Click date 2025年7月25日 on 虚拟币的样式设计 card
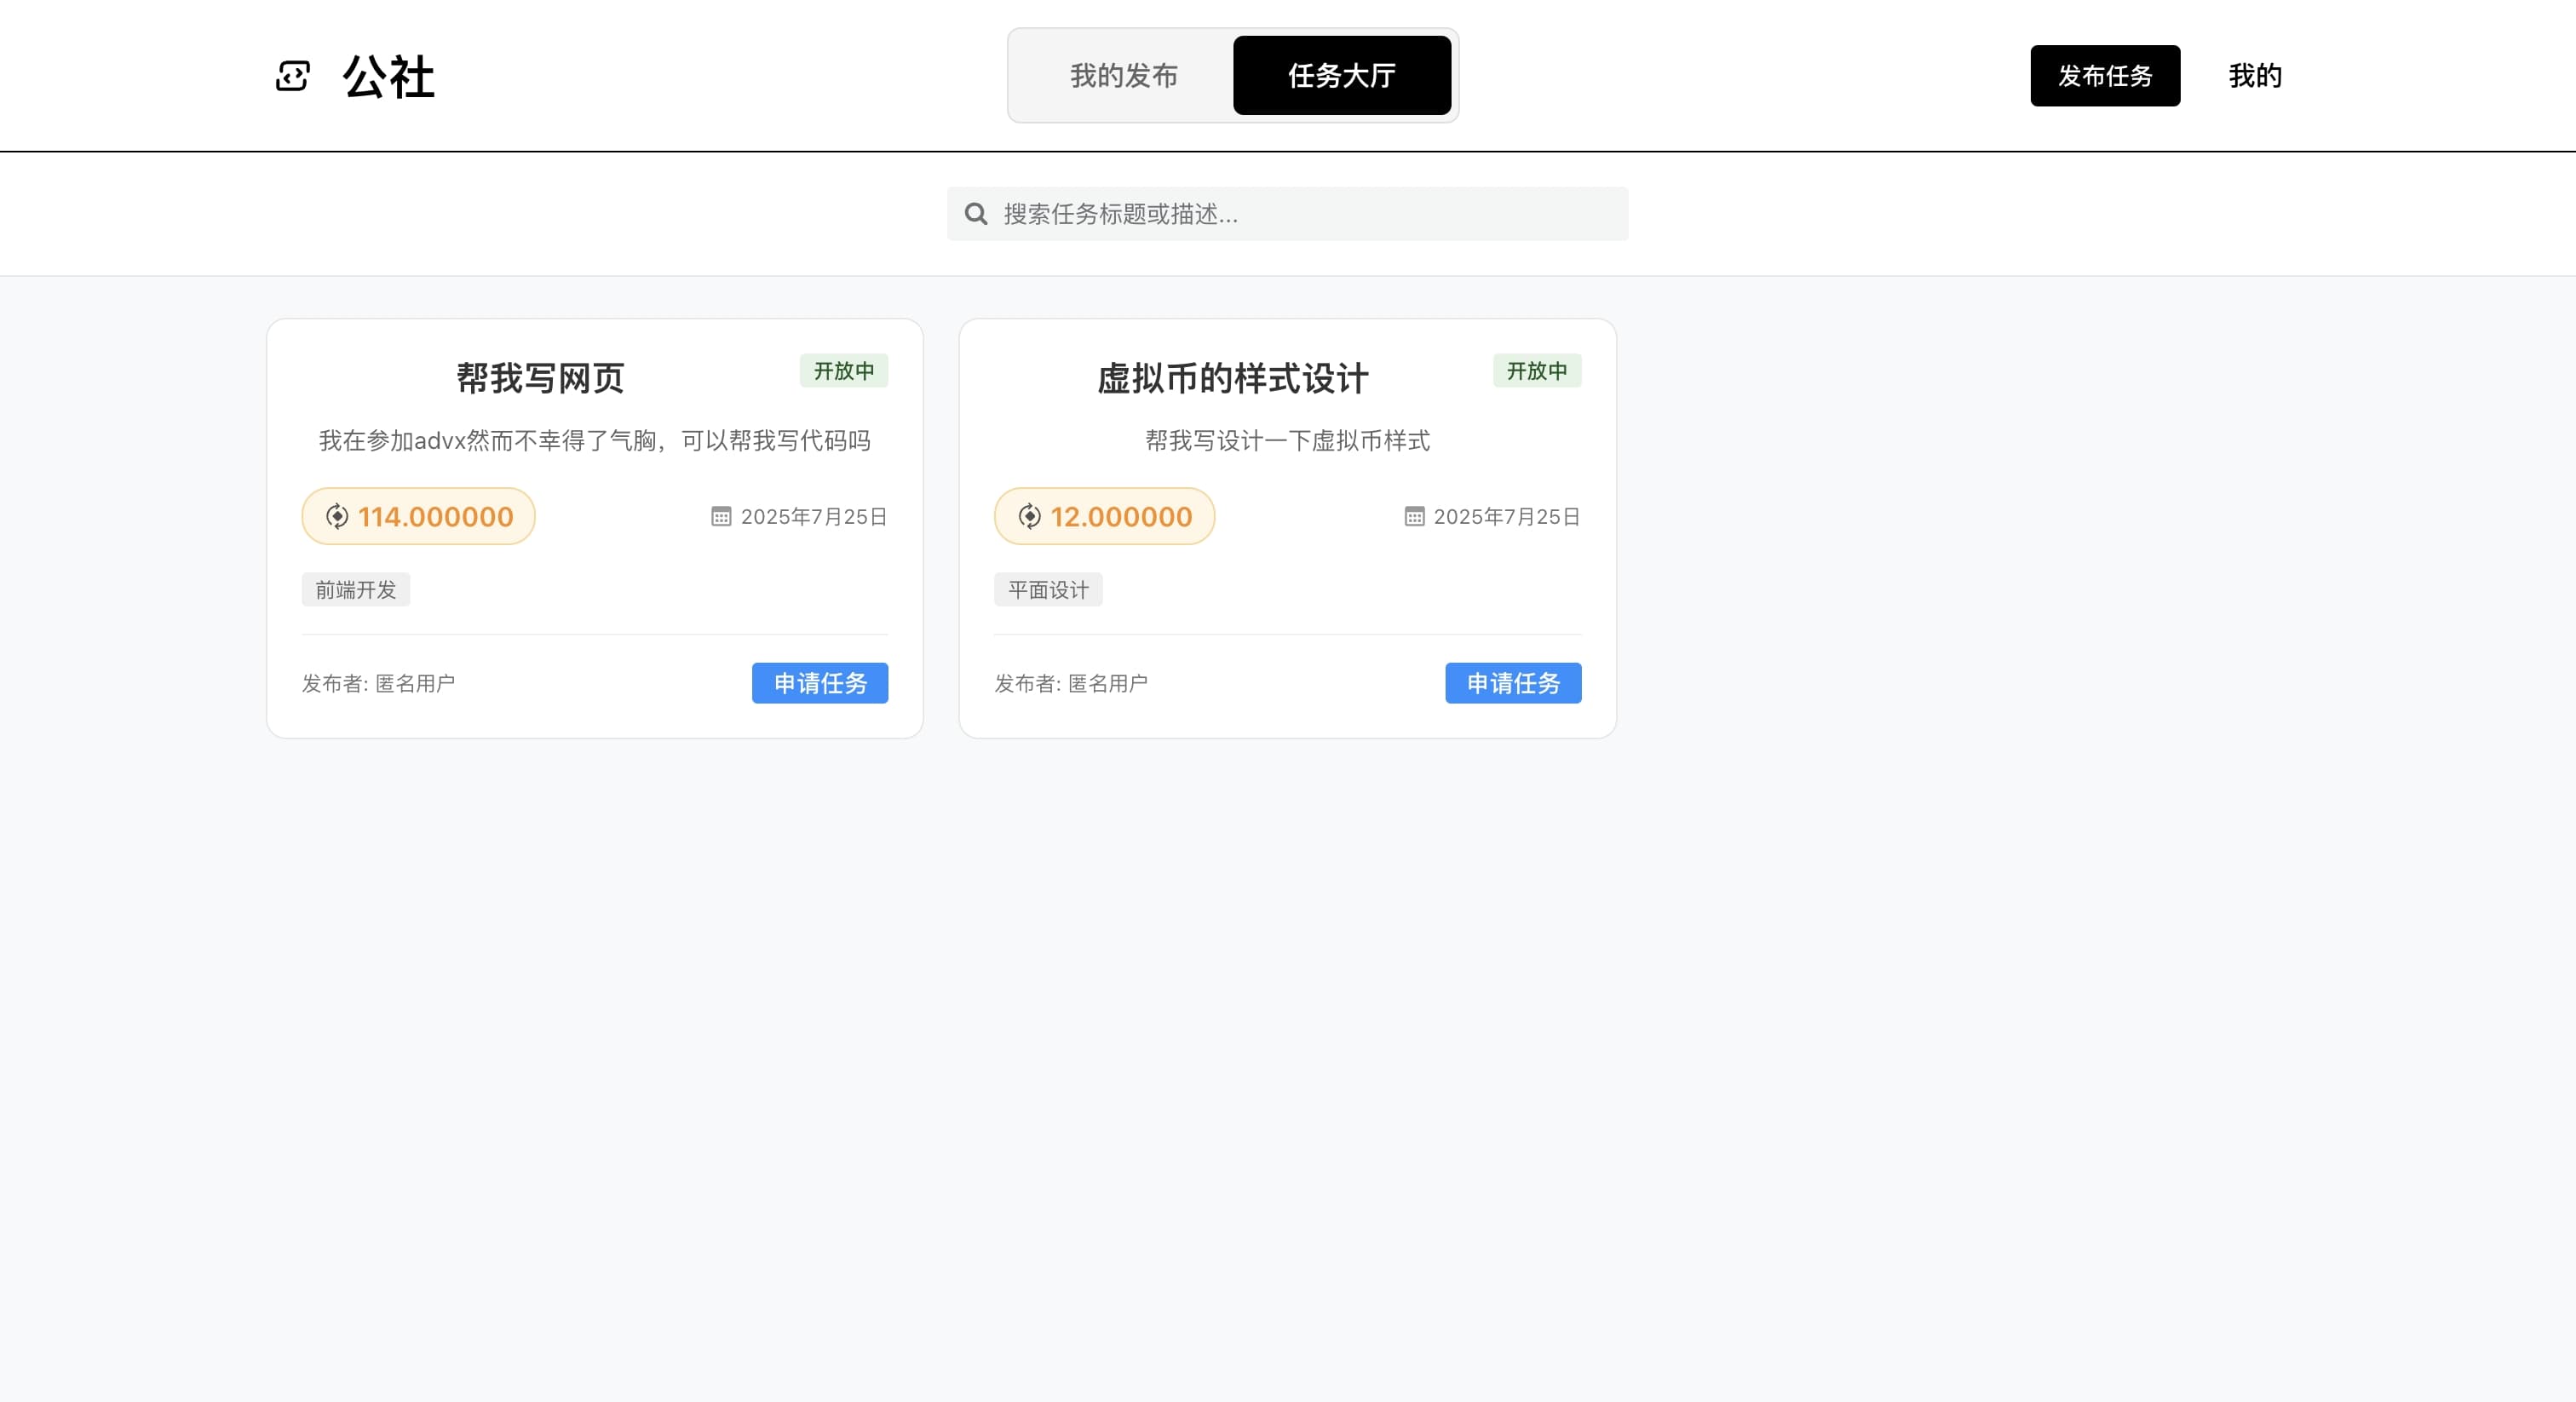 click(x=1507, y=517)
